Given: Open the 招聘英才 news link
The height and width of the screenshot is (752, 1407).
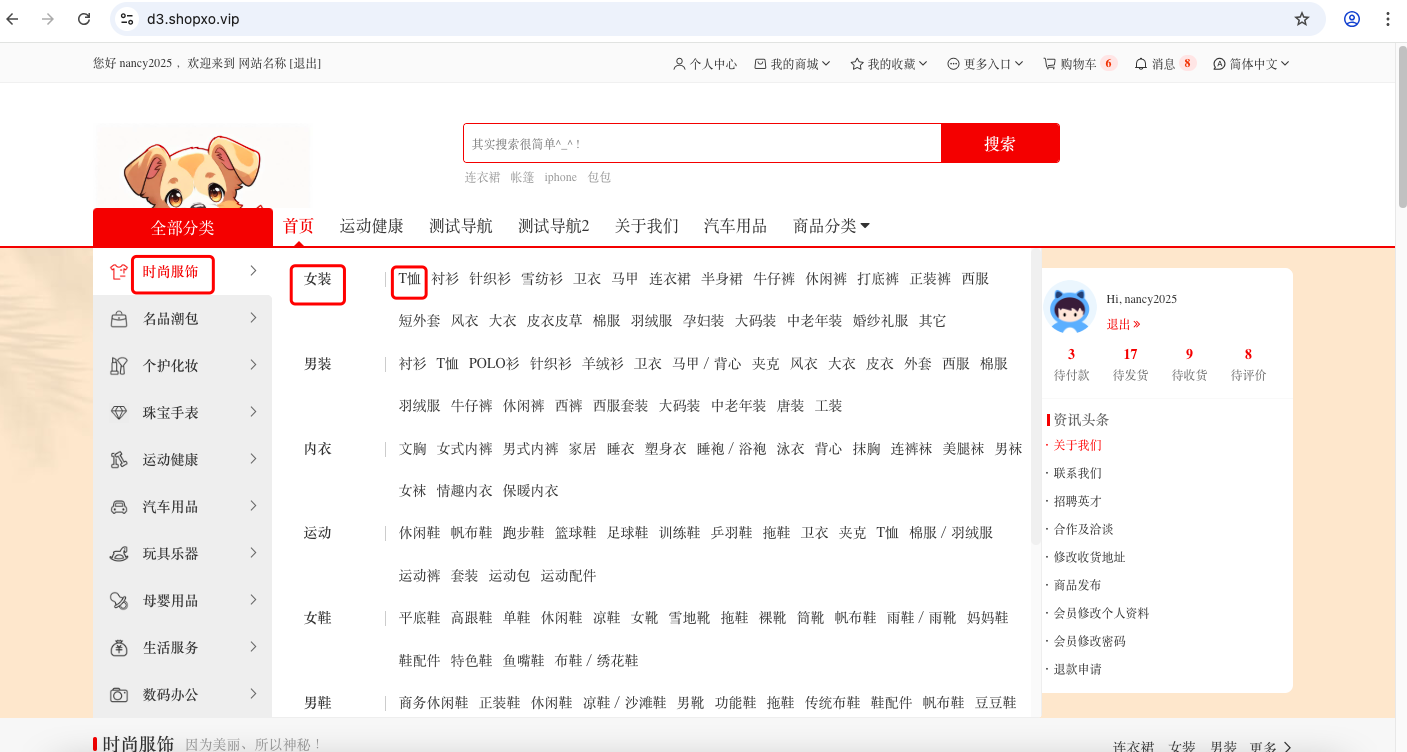Looking at the screenshot, I should (x=1077, y=501).
